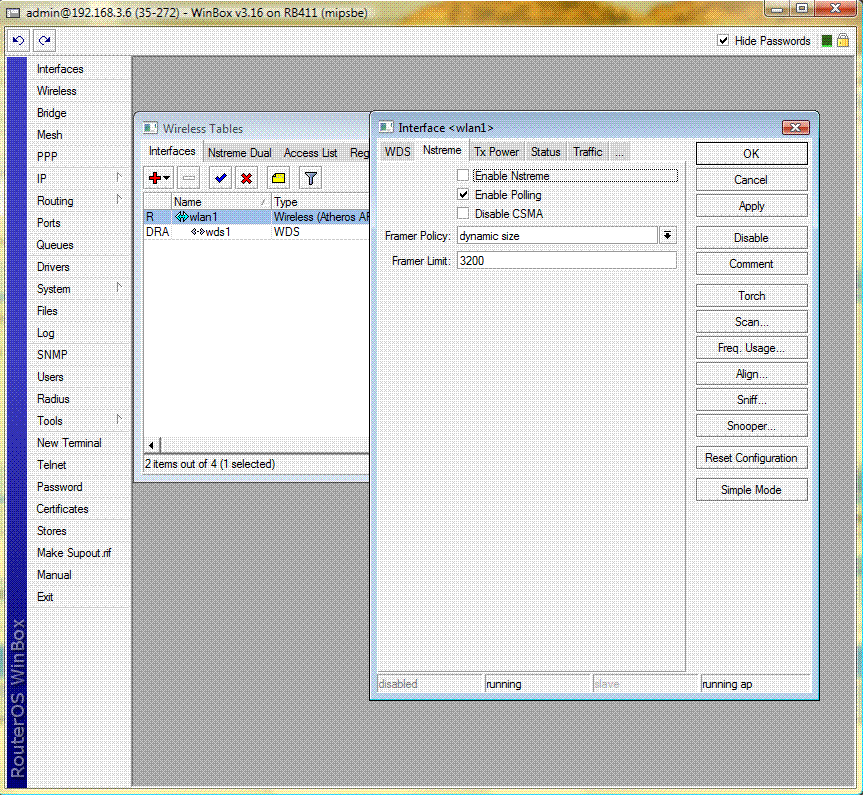Click the blue checkmark Enable icon
The height and width of the screenshot is (795, 863).
point(221,178)
